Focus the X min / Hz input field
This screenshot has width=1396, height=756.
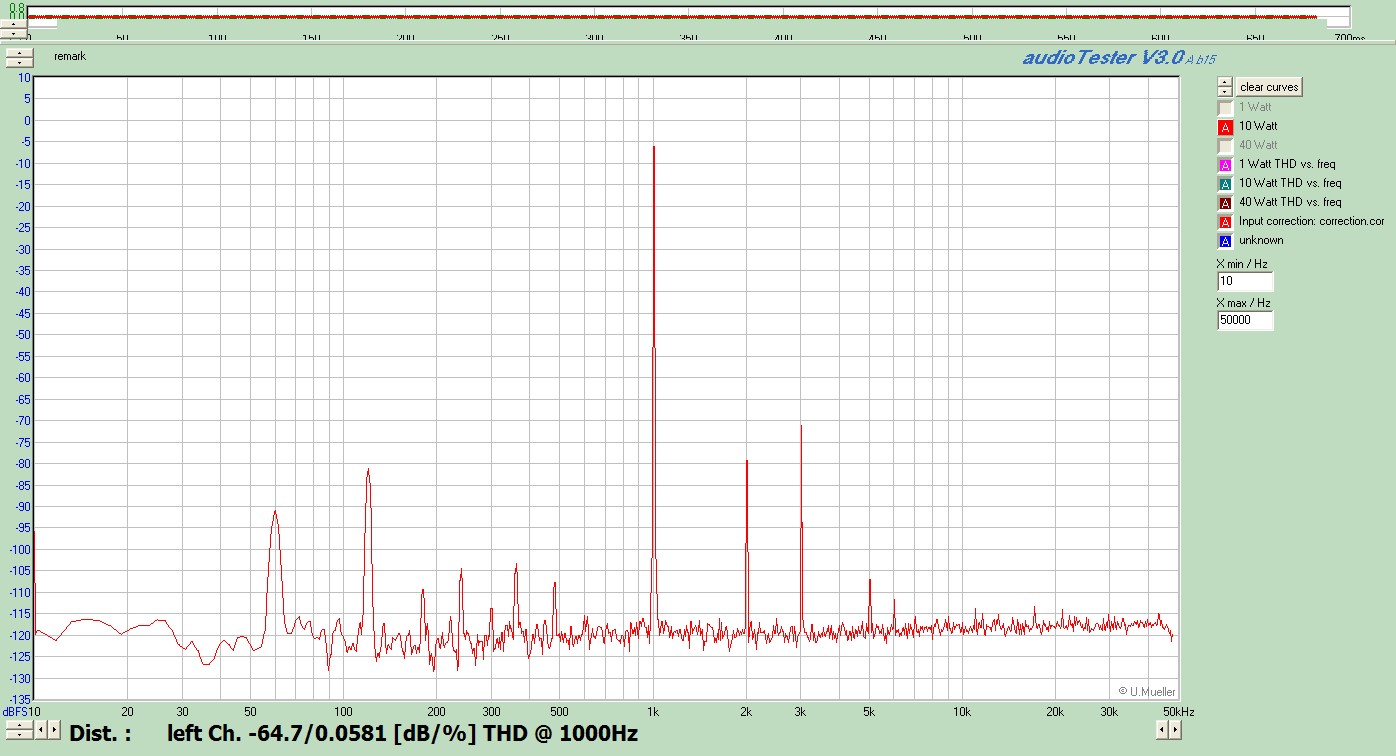click(x=1245, y=281)
